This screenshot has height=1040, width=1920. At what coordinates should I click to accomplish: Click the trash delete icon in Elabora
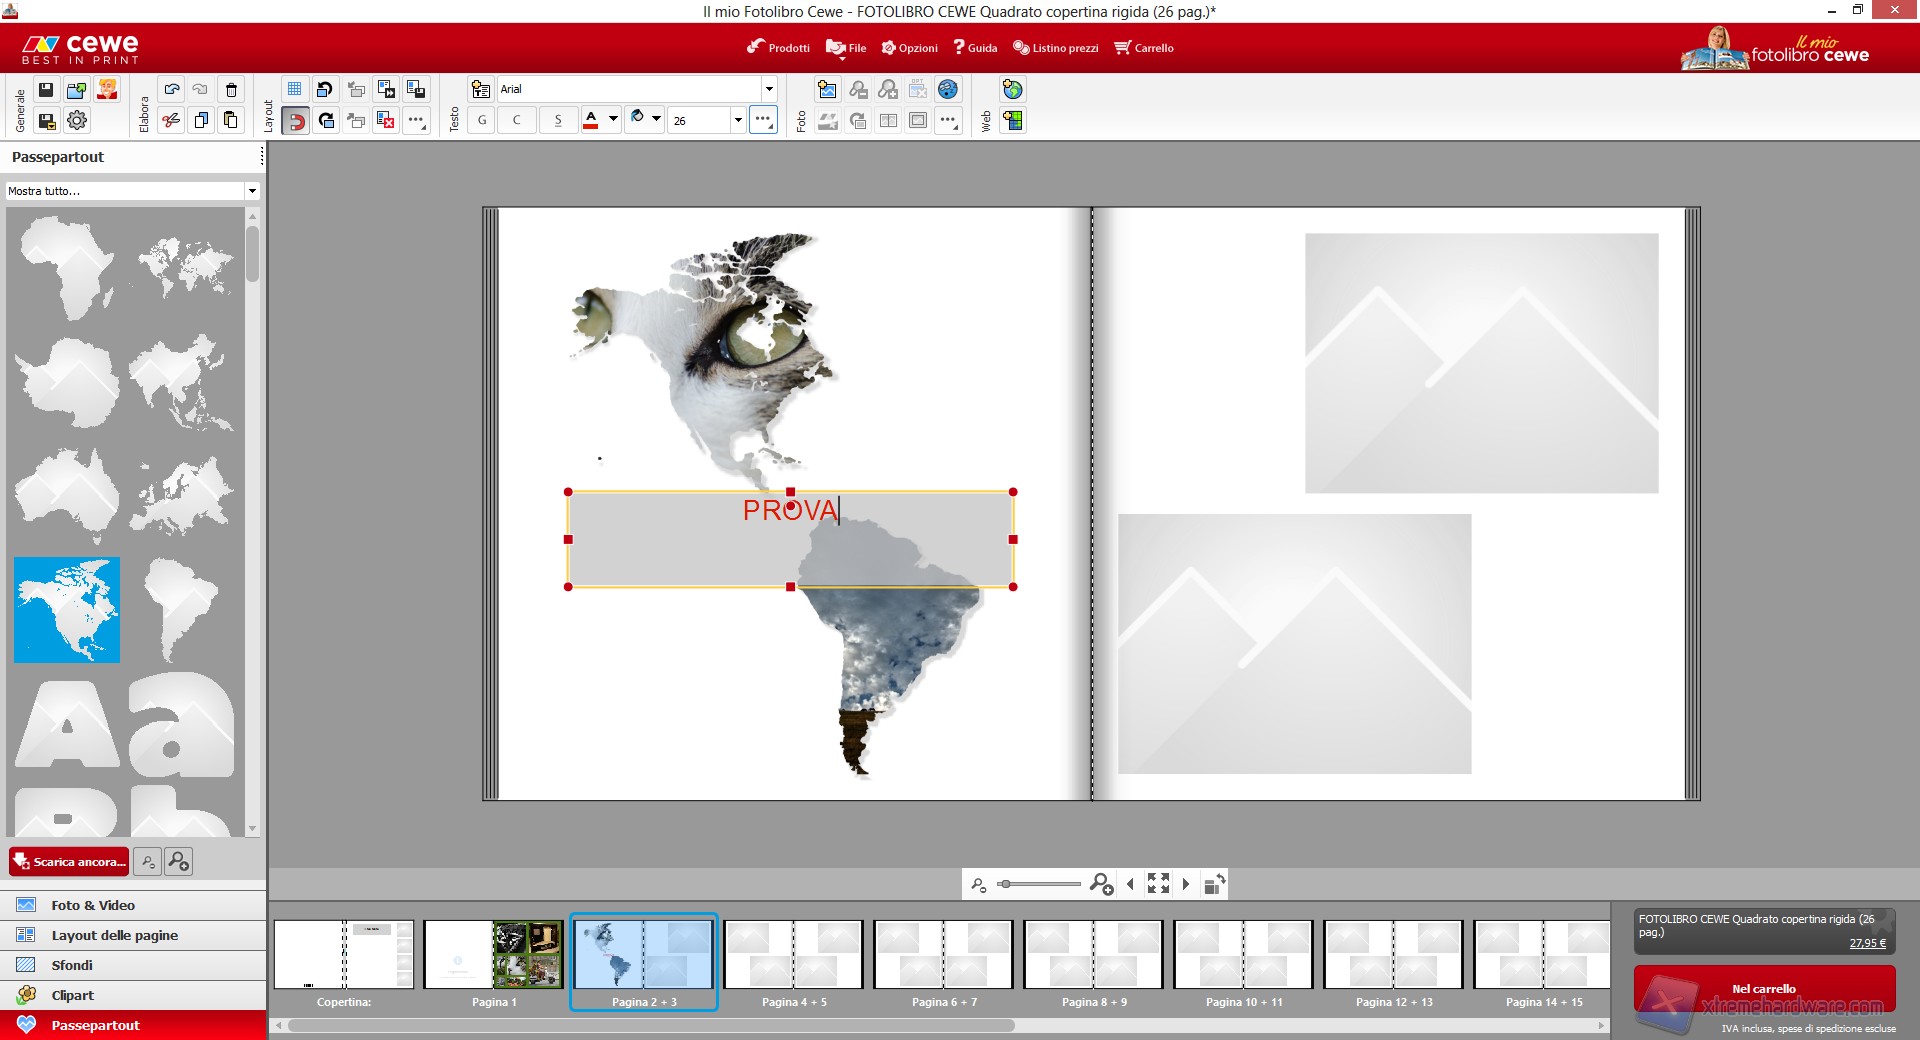click(231, 90)
